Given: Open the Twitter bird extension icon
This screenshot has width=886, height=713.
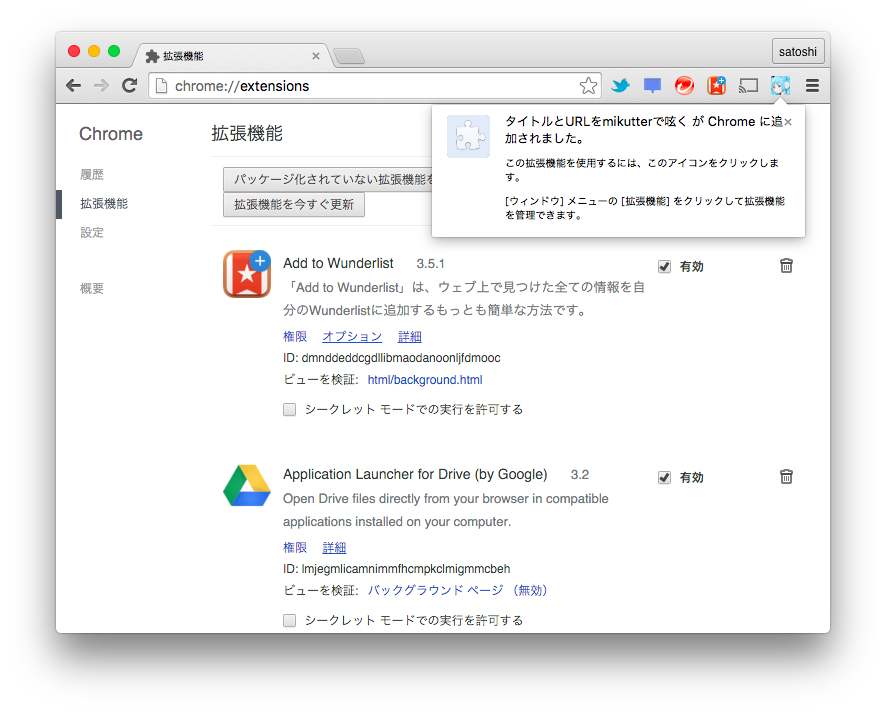Looking at the screenshot, I should [620, 86].
